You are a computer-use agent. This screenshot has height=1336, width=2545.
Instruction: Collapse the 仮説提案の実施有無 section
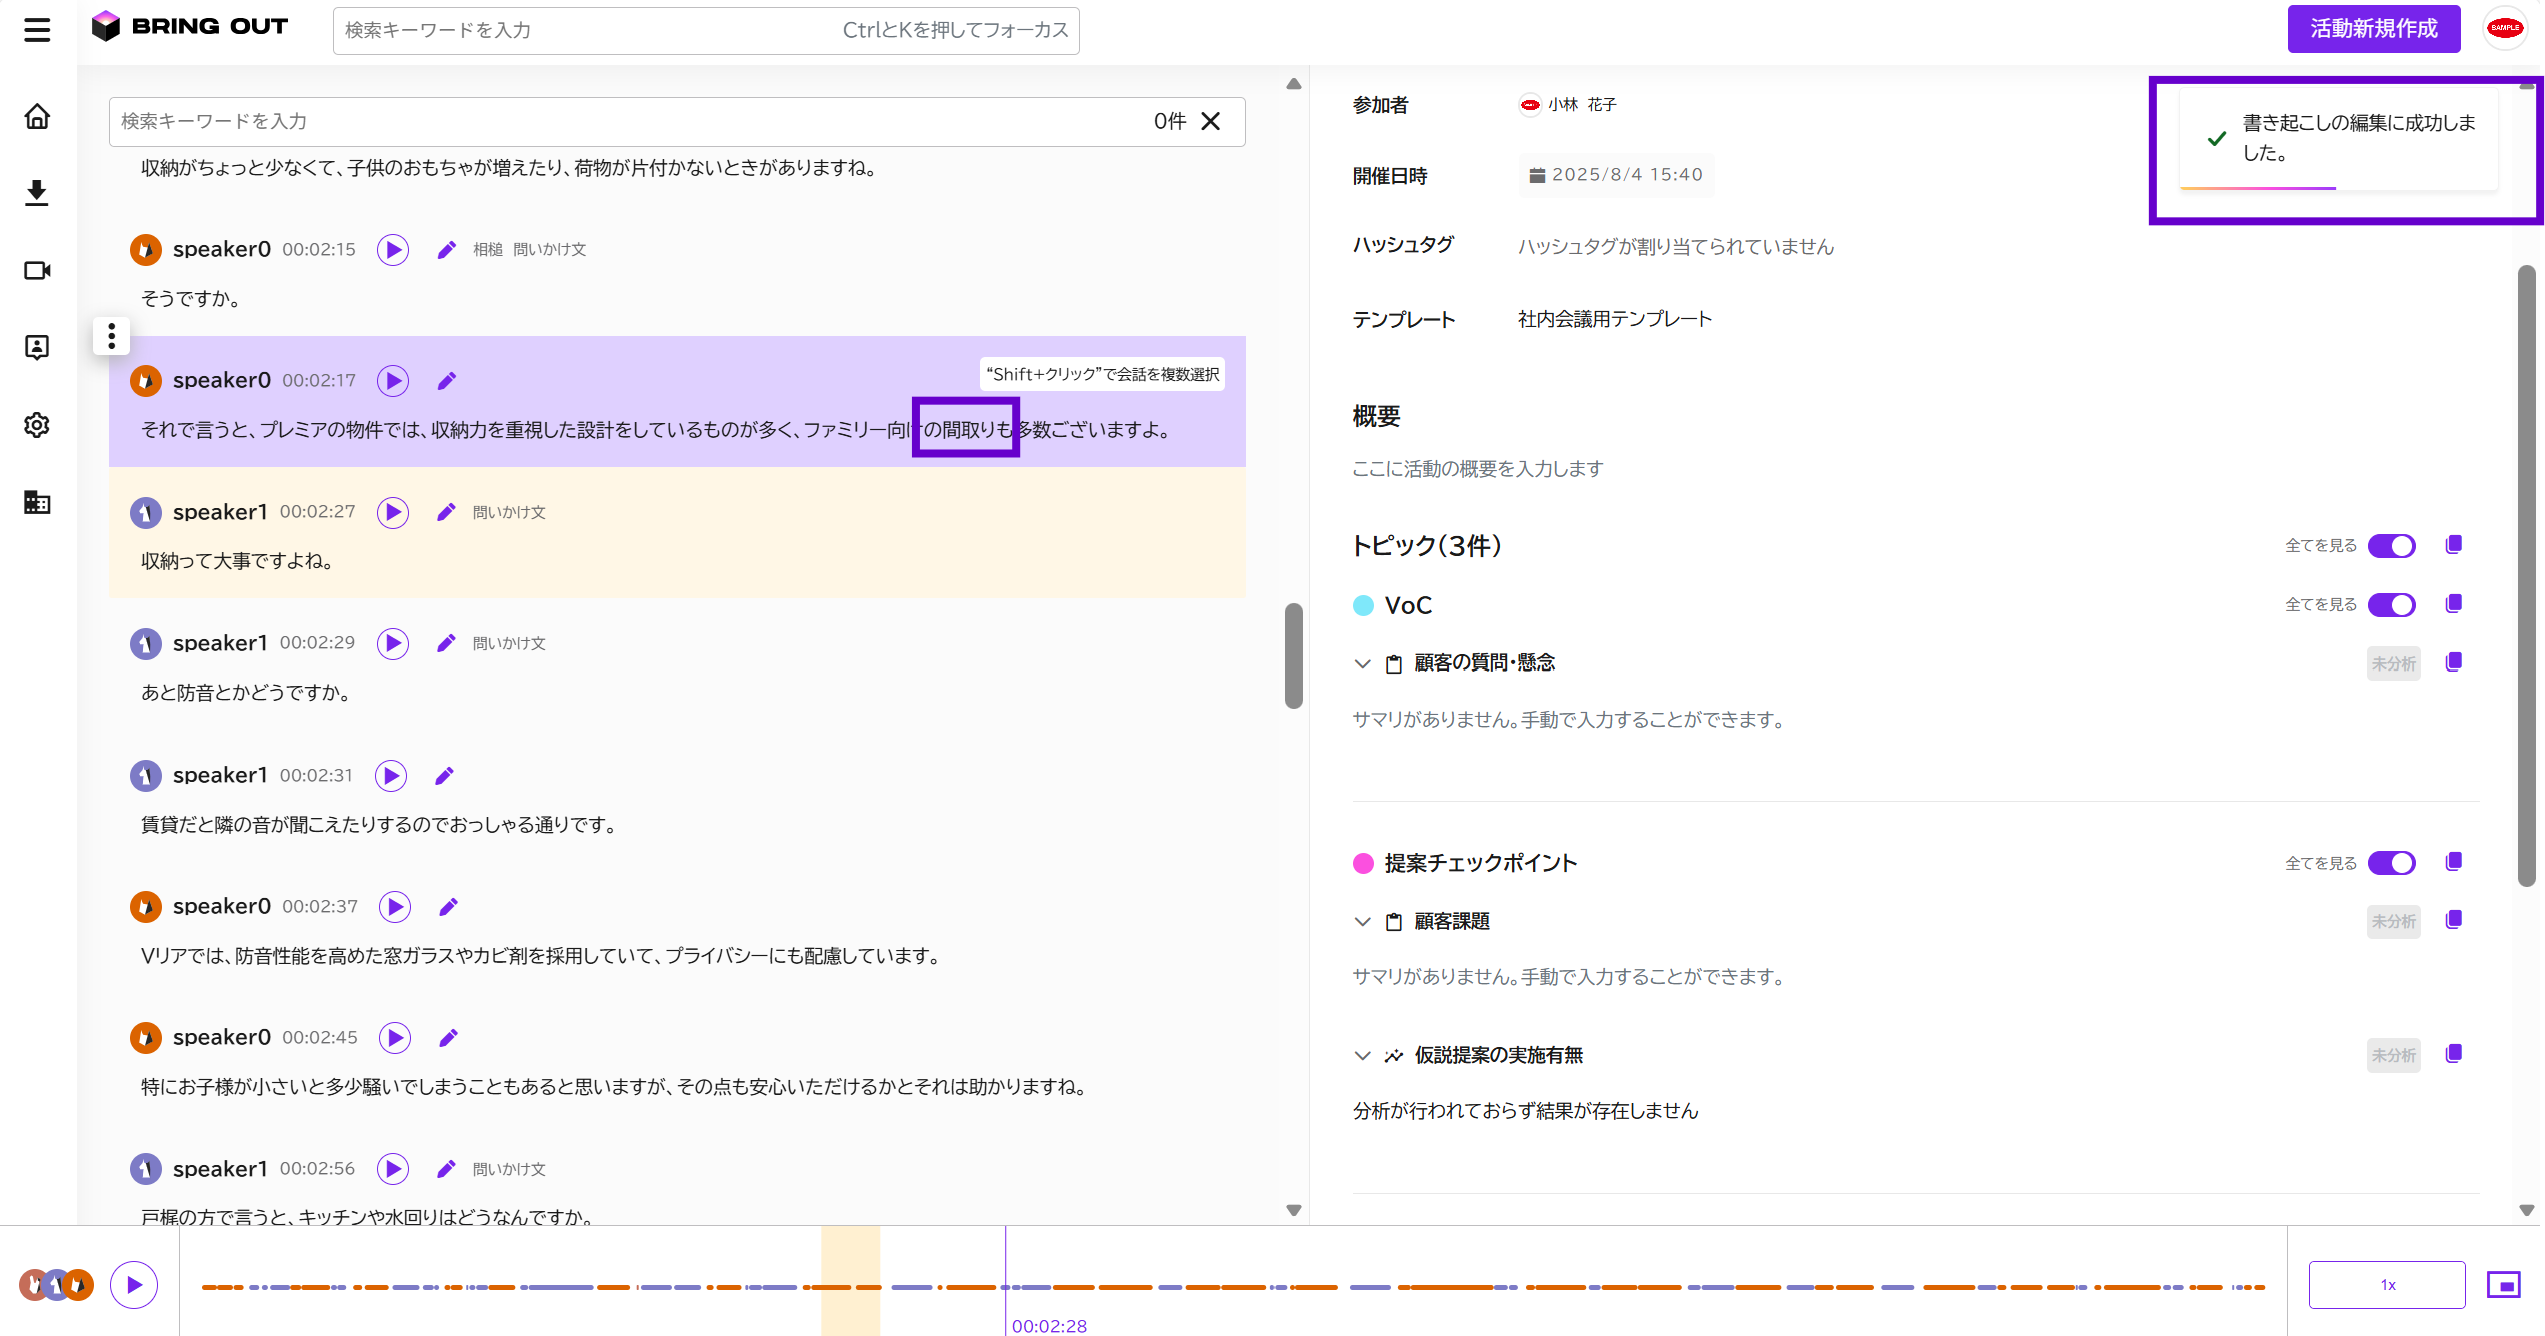click(1362, 1055)
